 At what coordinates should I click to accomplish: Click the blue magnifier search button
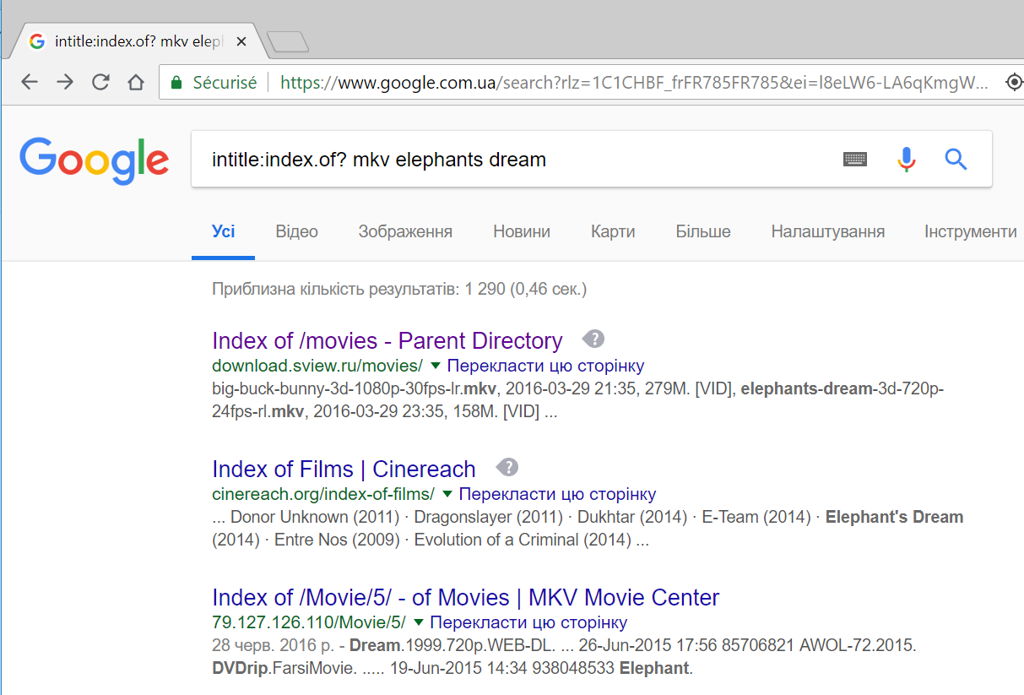coord(955,159)
